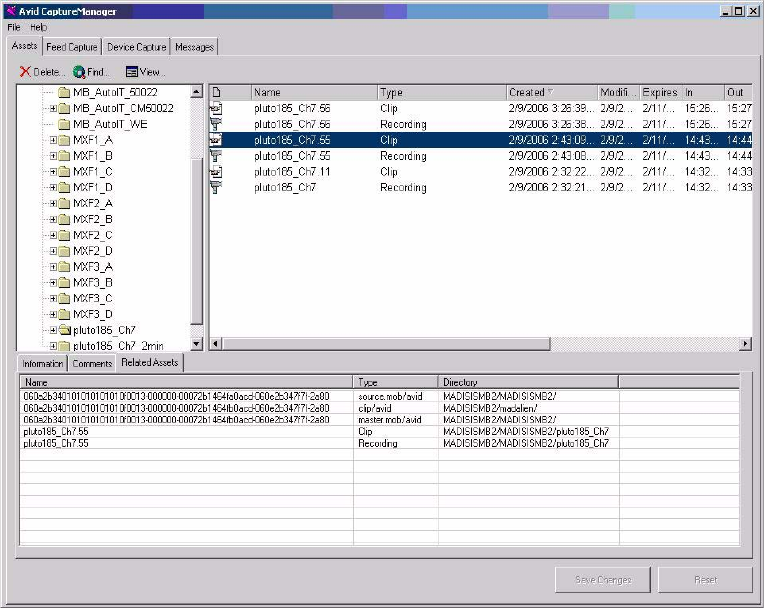Select the pluto185_Ch7.11 name cell
The width and height of the screenshot is (764, 608).
tap(292, 172)
